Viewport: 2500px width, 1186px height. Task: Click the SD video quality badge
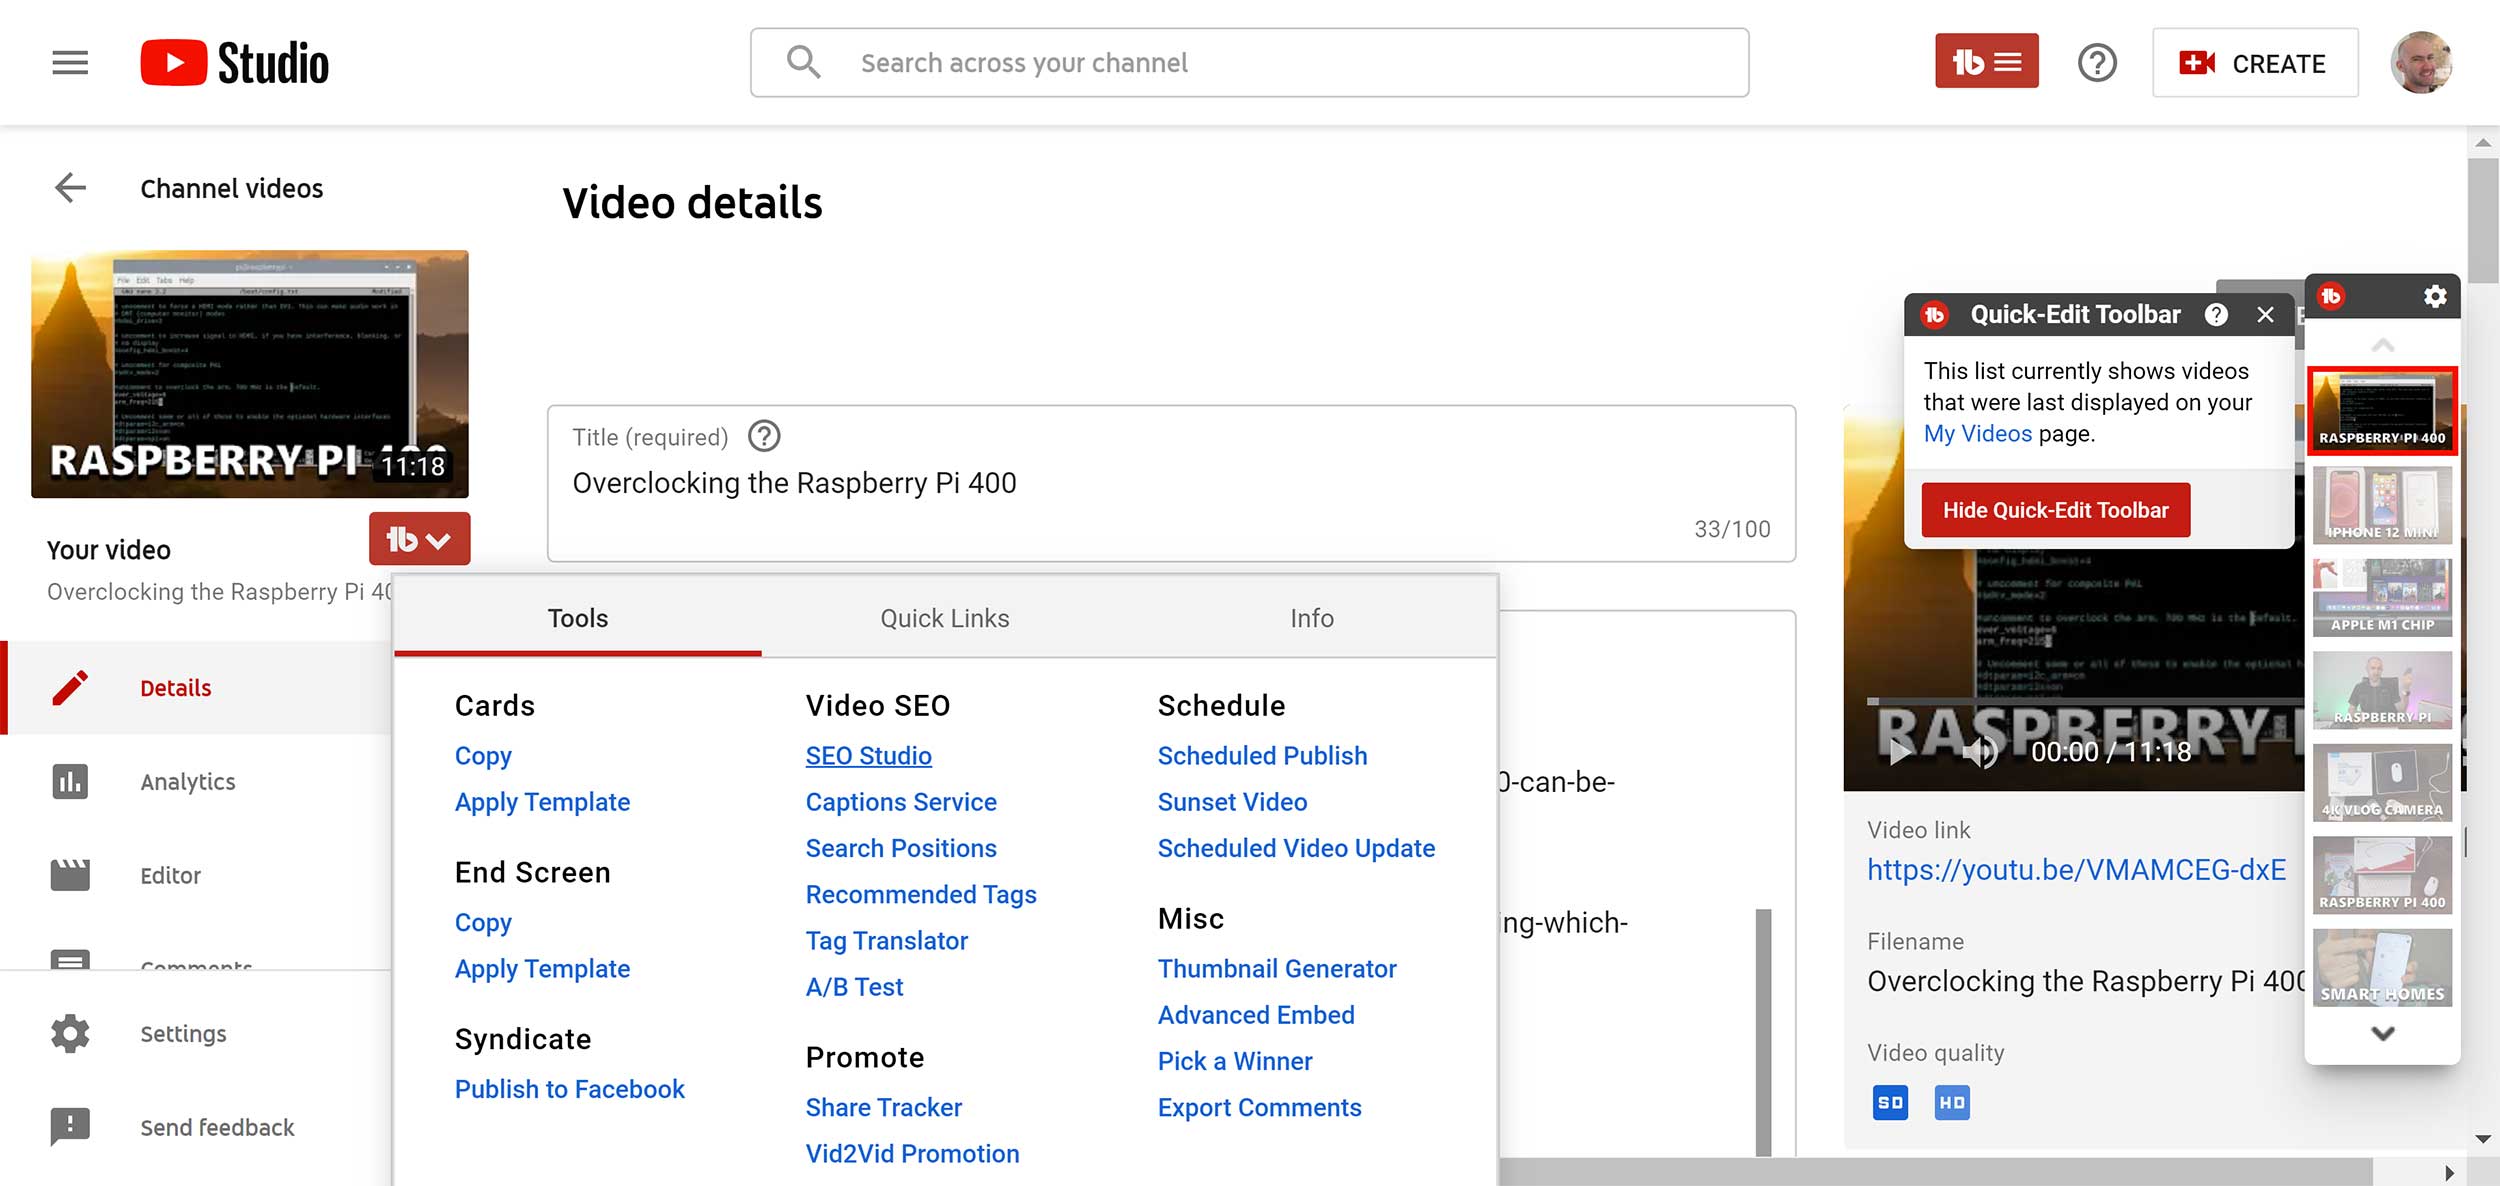[1890, 1102]
